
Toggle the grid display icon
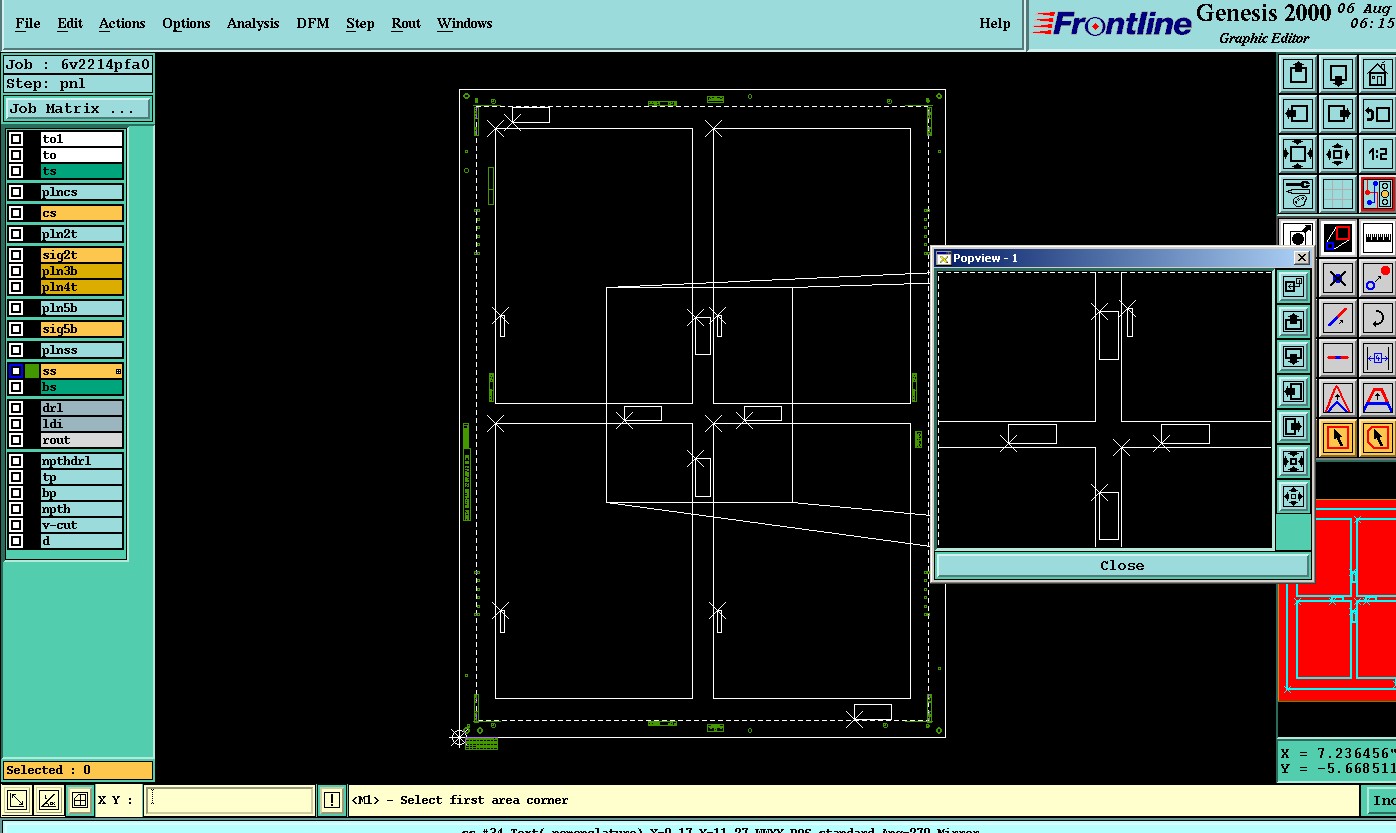pos(1338,194)
